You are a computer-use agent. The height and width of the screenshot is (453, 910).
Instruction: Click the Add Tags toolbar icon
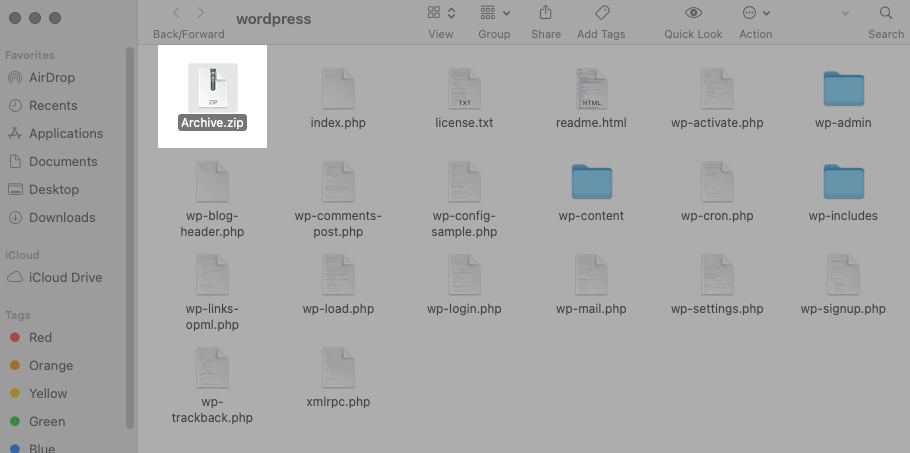pyautogui.click(x=602, y=12)
